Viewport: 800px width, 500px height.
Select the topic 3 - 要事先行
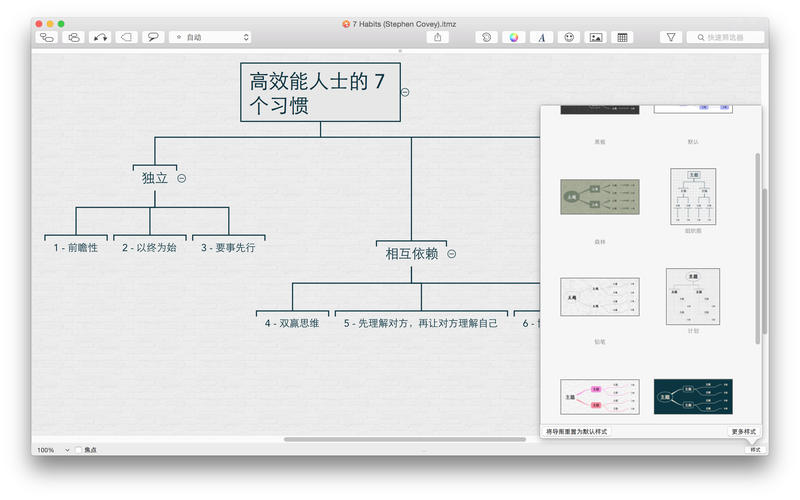[229, 247]
